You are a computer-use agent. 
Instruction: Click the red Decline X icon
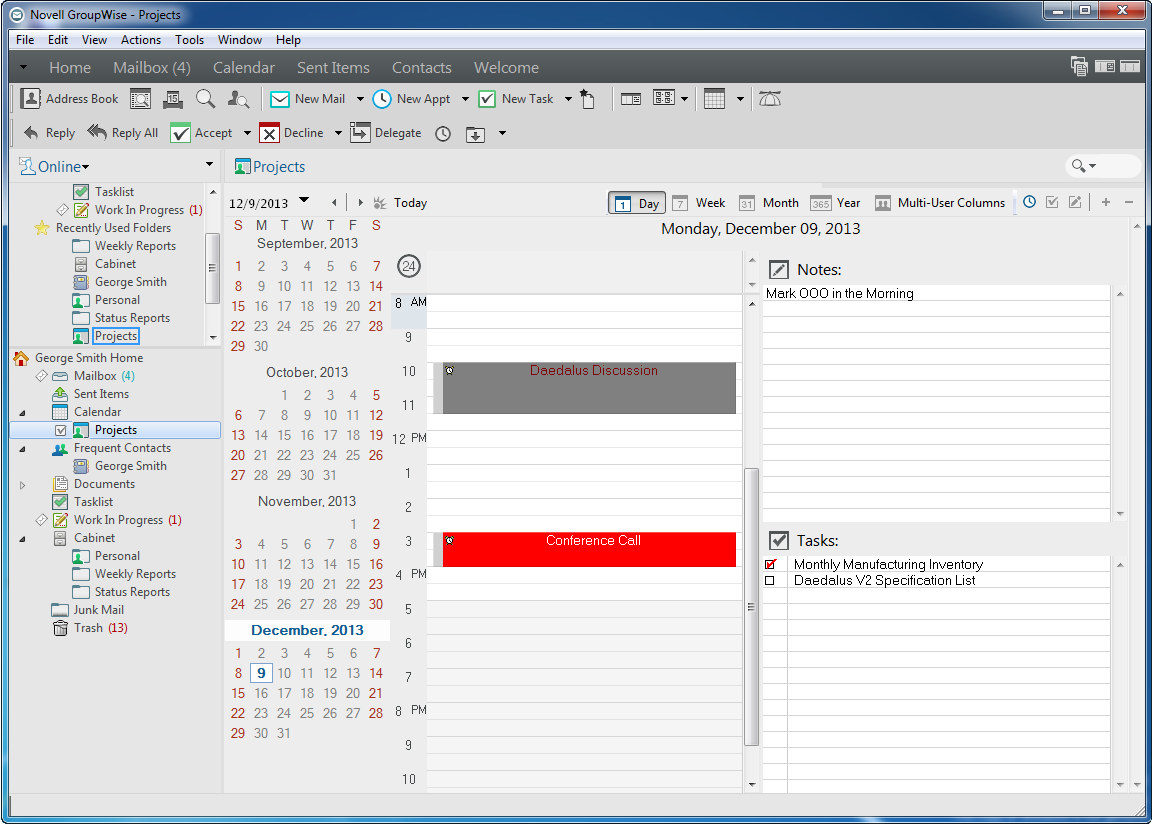pos(270,133)
